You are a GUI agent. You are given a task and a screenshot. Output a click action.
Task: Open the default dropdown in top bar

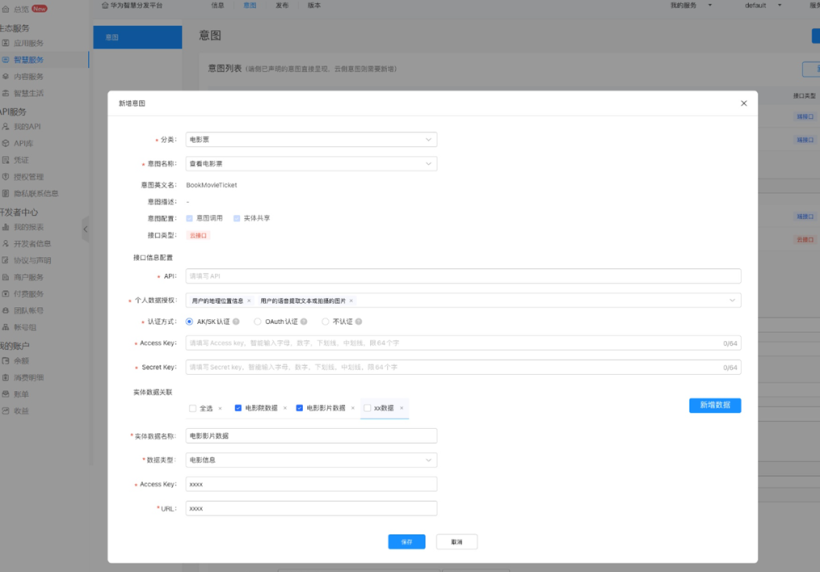tap(763, 5)
